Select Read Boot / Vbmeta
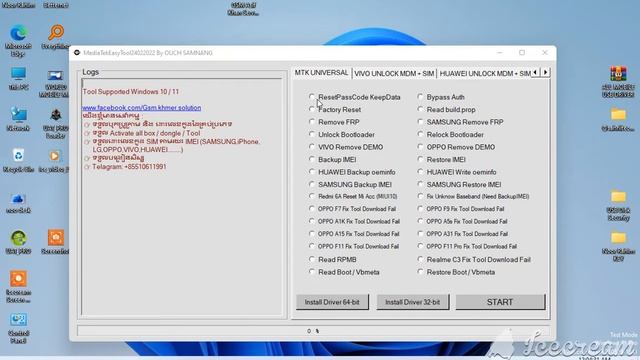Screen dimensions: 640x360 click(312, 272)
